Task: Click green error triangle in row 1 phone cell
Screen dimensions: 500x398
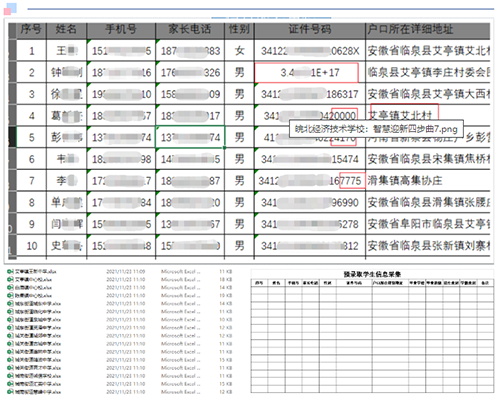Action: (x=89, y=41)
